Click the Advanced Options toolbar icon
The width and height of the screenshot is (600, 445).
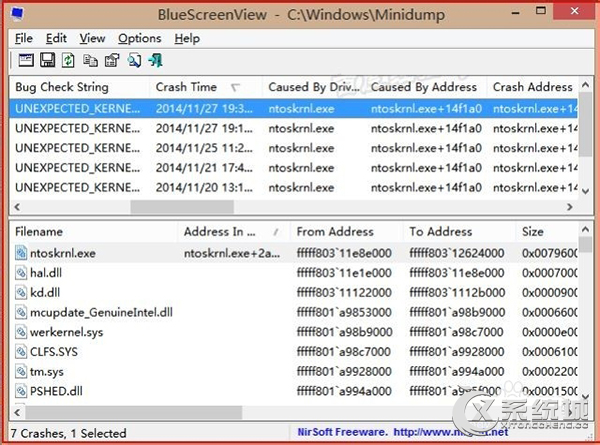(26, 60)
